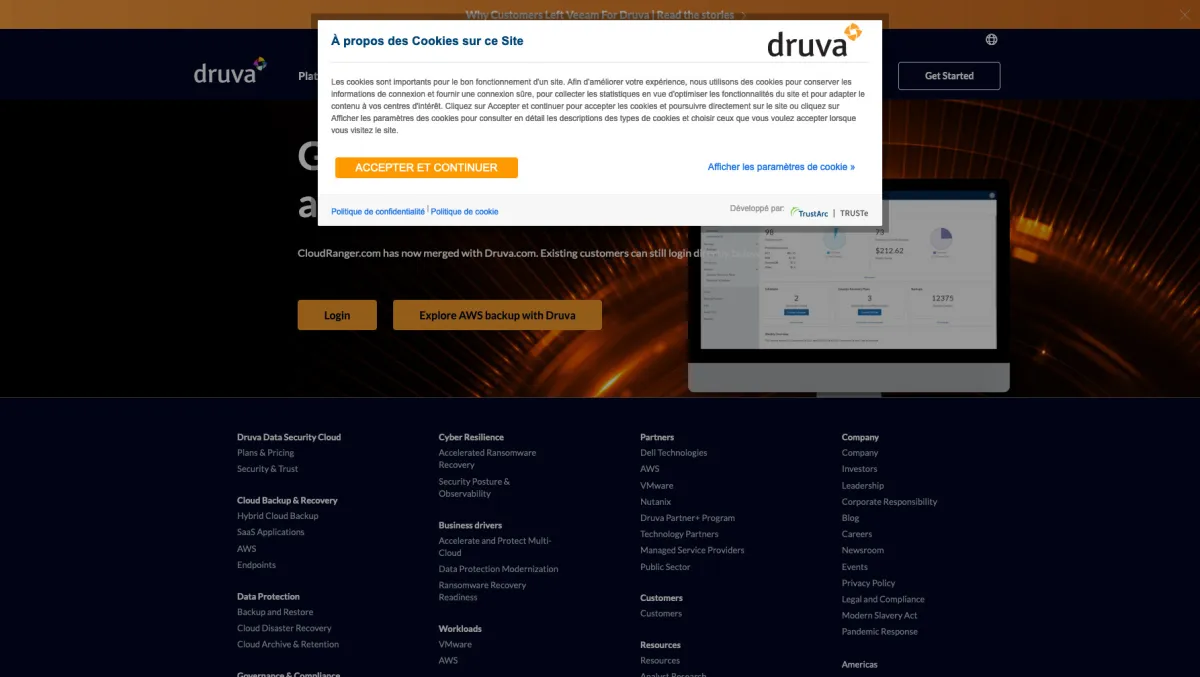This screenshot has height=677, width=1200.
Task: Open Newsroom footer link
Action: (x=862, y=550)
